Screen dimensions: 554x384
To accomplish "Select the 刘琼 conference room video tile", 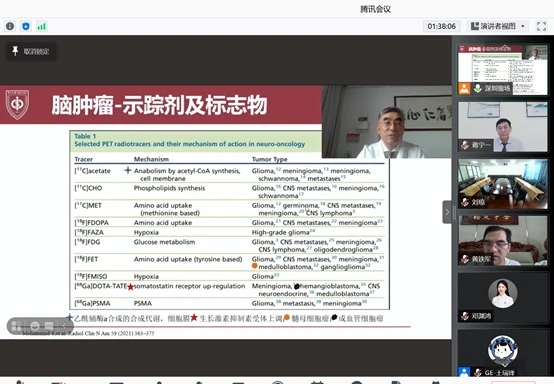I will coord(502,184).
